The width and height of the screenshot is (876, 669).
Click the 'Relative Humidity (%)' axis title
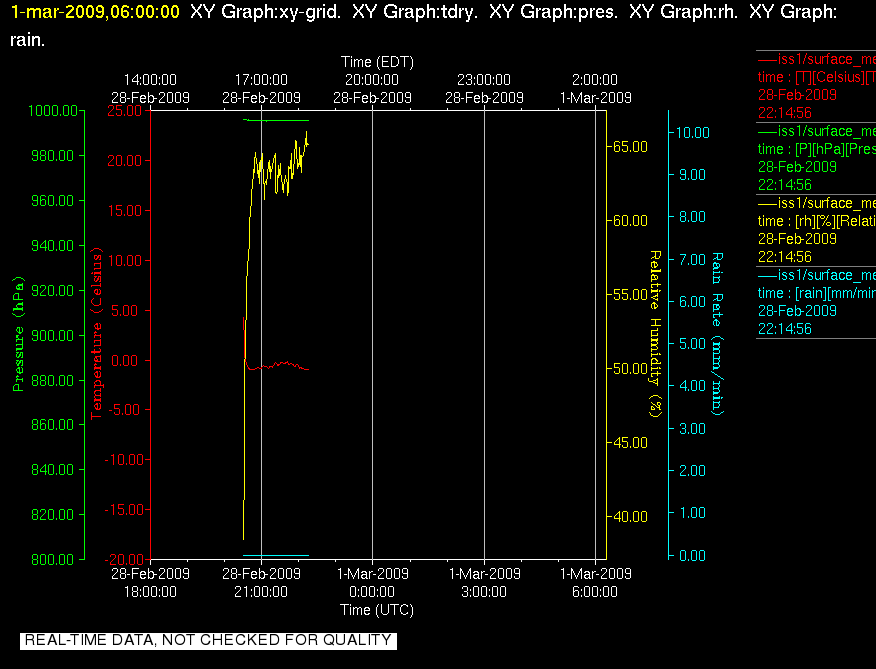coord(655,334)
